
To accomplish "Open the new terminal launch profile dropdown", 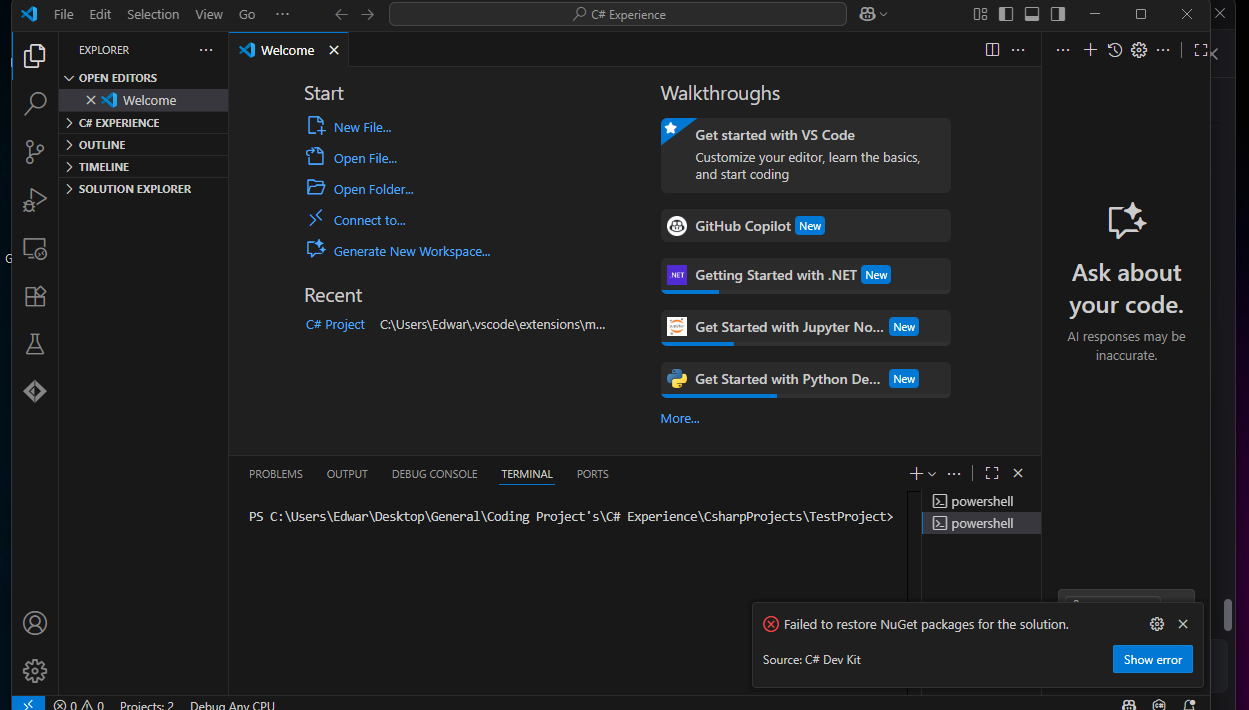I will pos(932,474).
